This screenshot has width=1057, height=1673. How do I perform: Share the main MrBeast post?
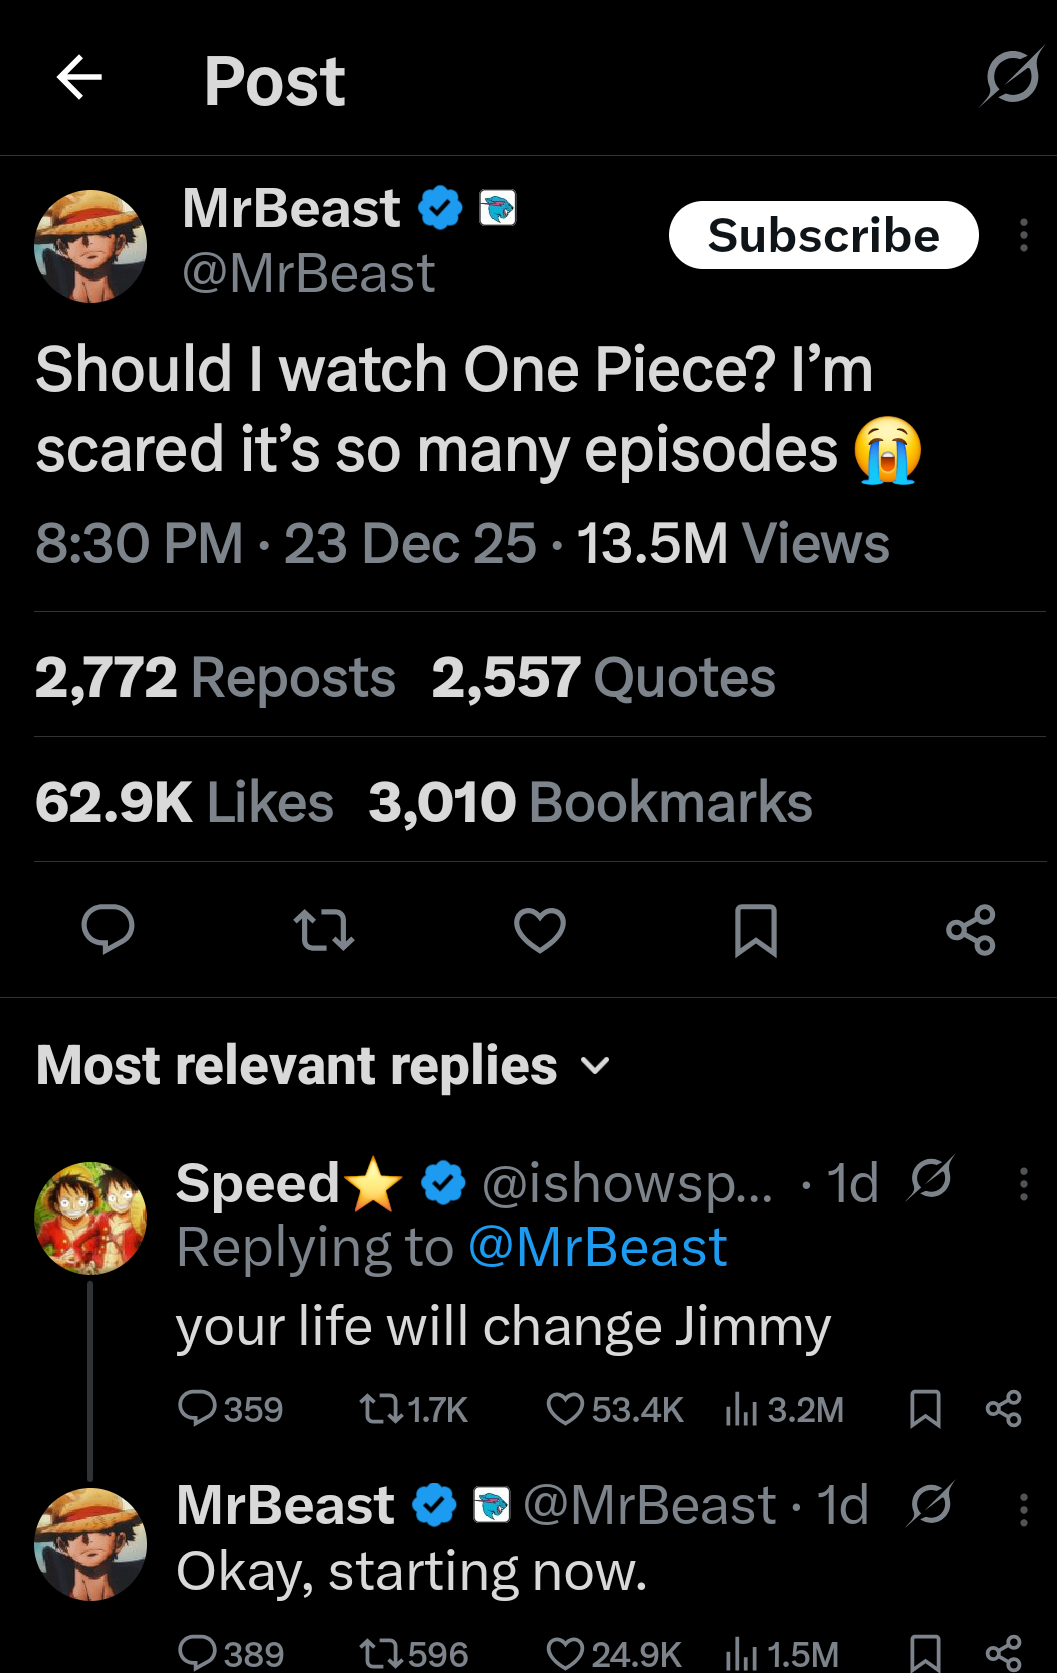(x=970, y=929)
